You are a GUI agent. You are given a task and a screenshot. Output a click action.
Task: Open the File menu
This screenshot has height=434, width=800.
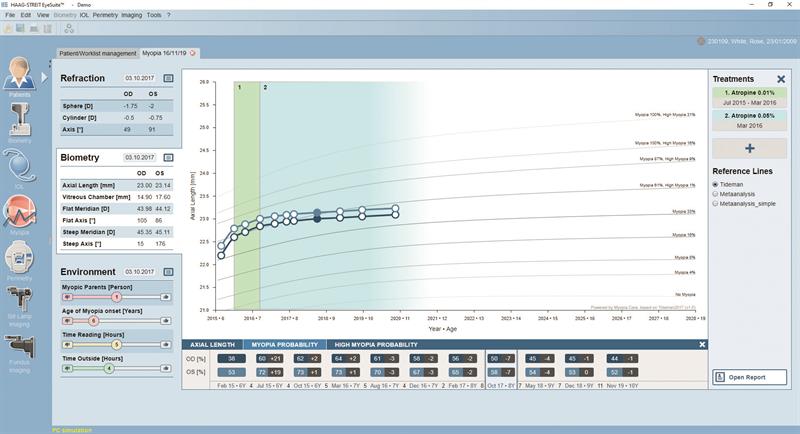pos(10,15)
